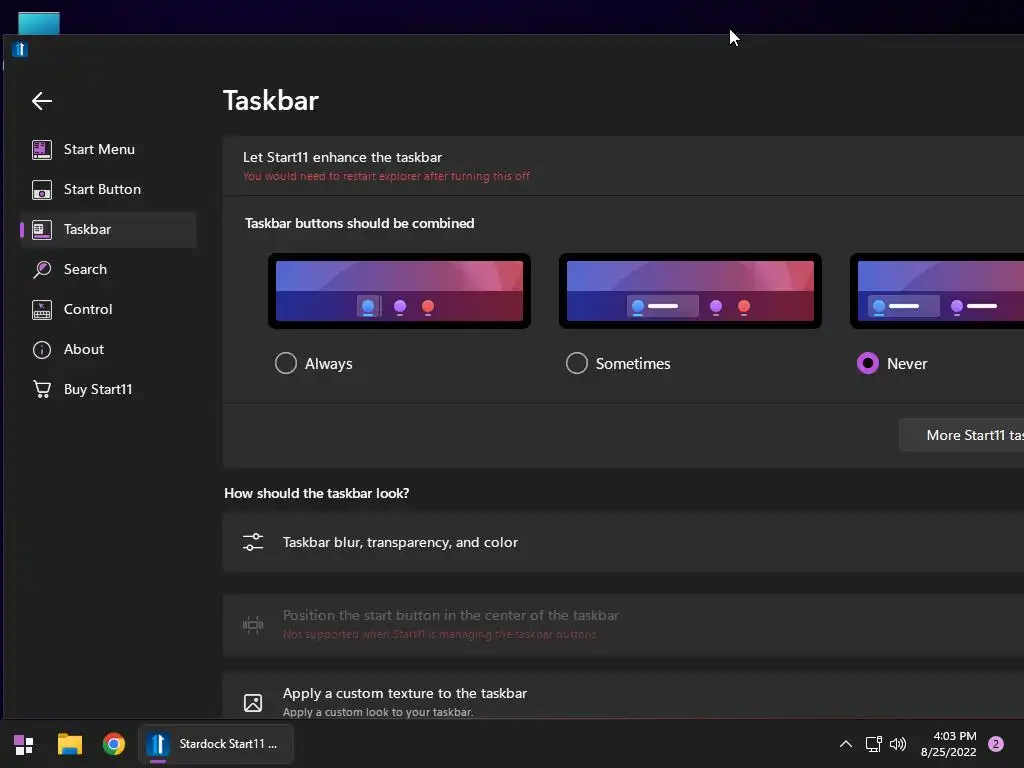This screenshot has height=768, width=1024.
Task: Click the More Start11 taskbar button
Action: pos(962,435)
